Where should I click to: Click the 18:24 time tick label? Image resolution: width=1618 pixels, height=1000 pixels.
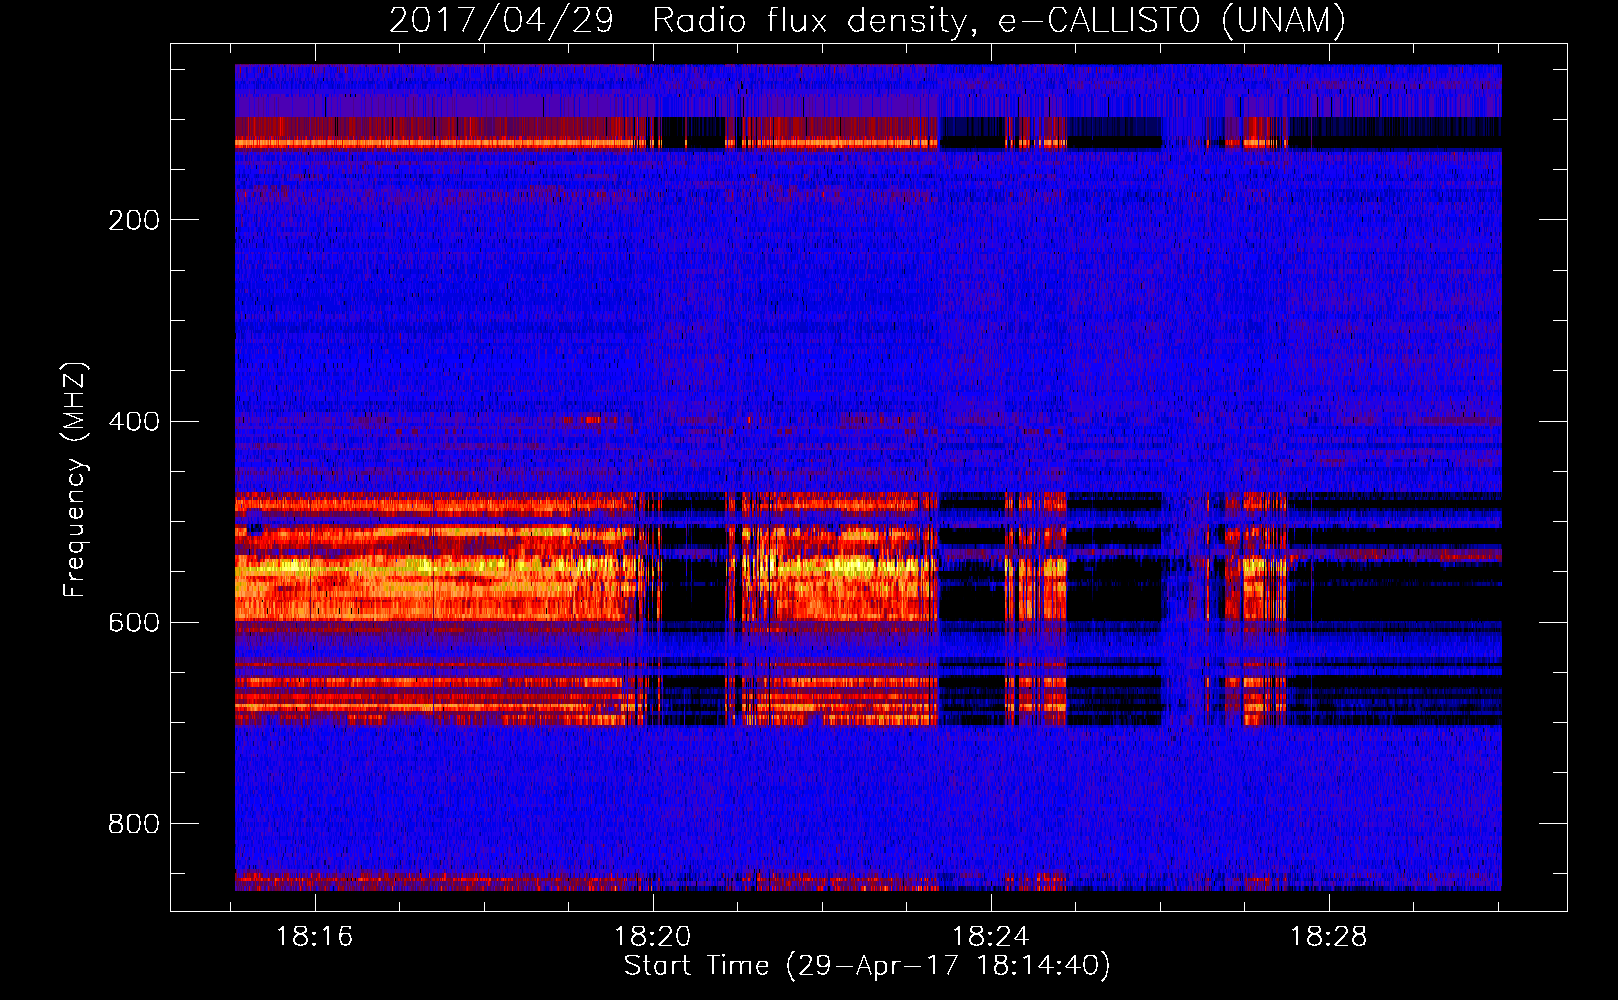coord(990,937)
